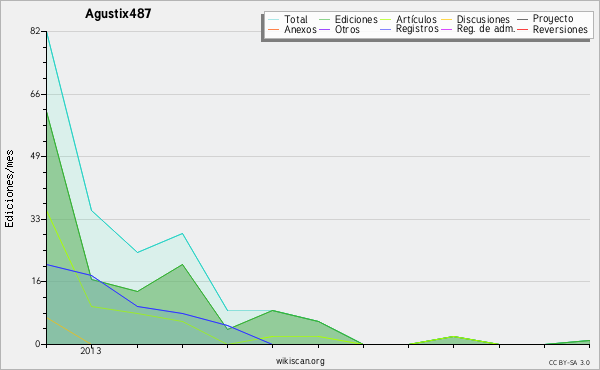Click the y-axis value 33

tap(35, 219)
